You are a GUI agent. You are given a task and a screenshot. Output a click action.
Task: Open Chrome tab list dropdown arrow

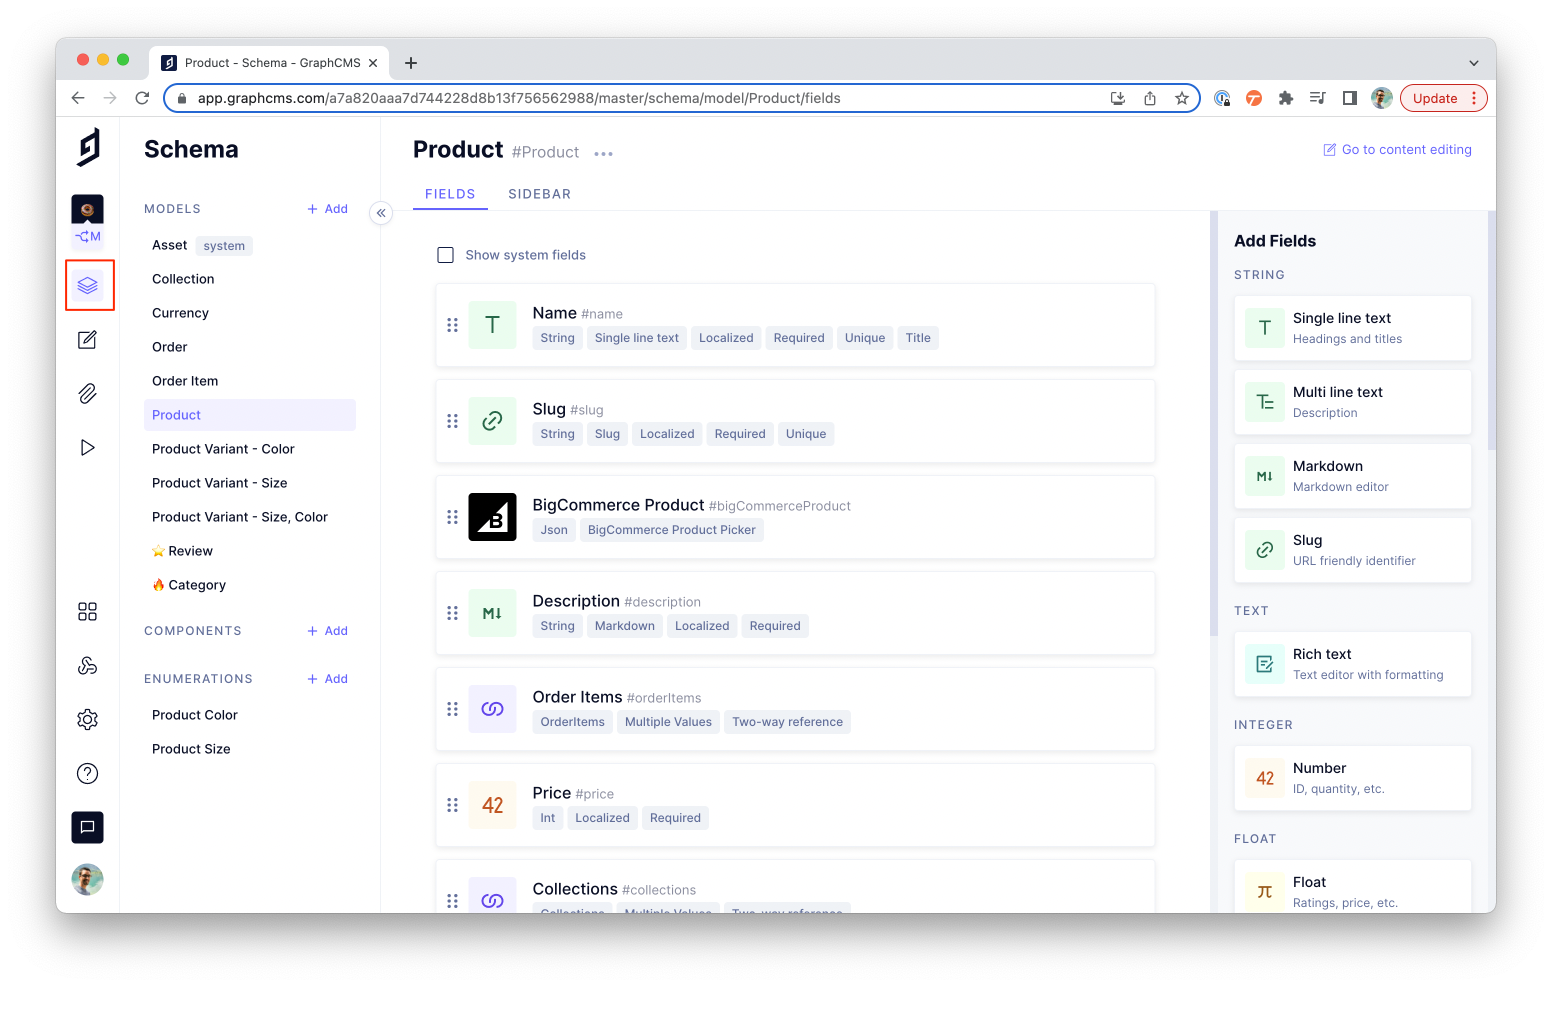pyautogui.click(x=1473, y=63)
